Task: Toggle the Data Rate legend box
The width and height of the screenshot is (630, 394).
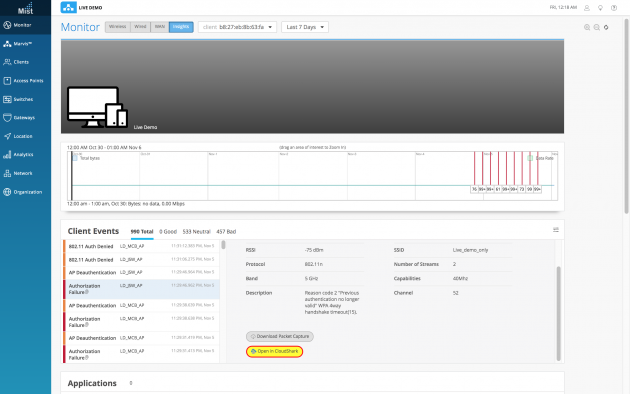Action: click(x=530, y=158)
